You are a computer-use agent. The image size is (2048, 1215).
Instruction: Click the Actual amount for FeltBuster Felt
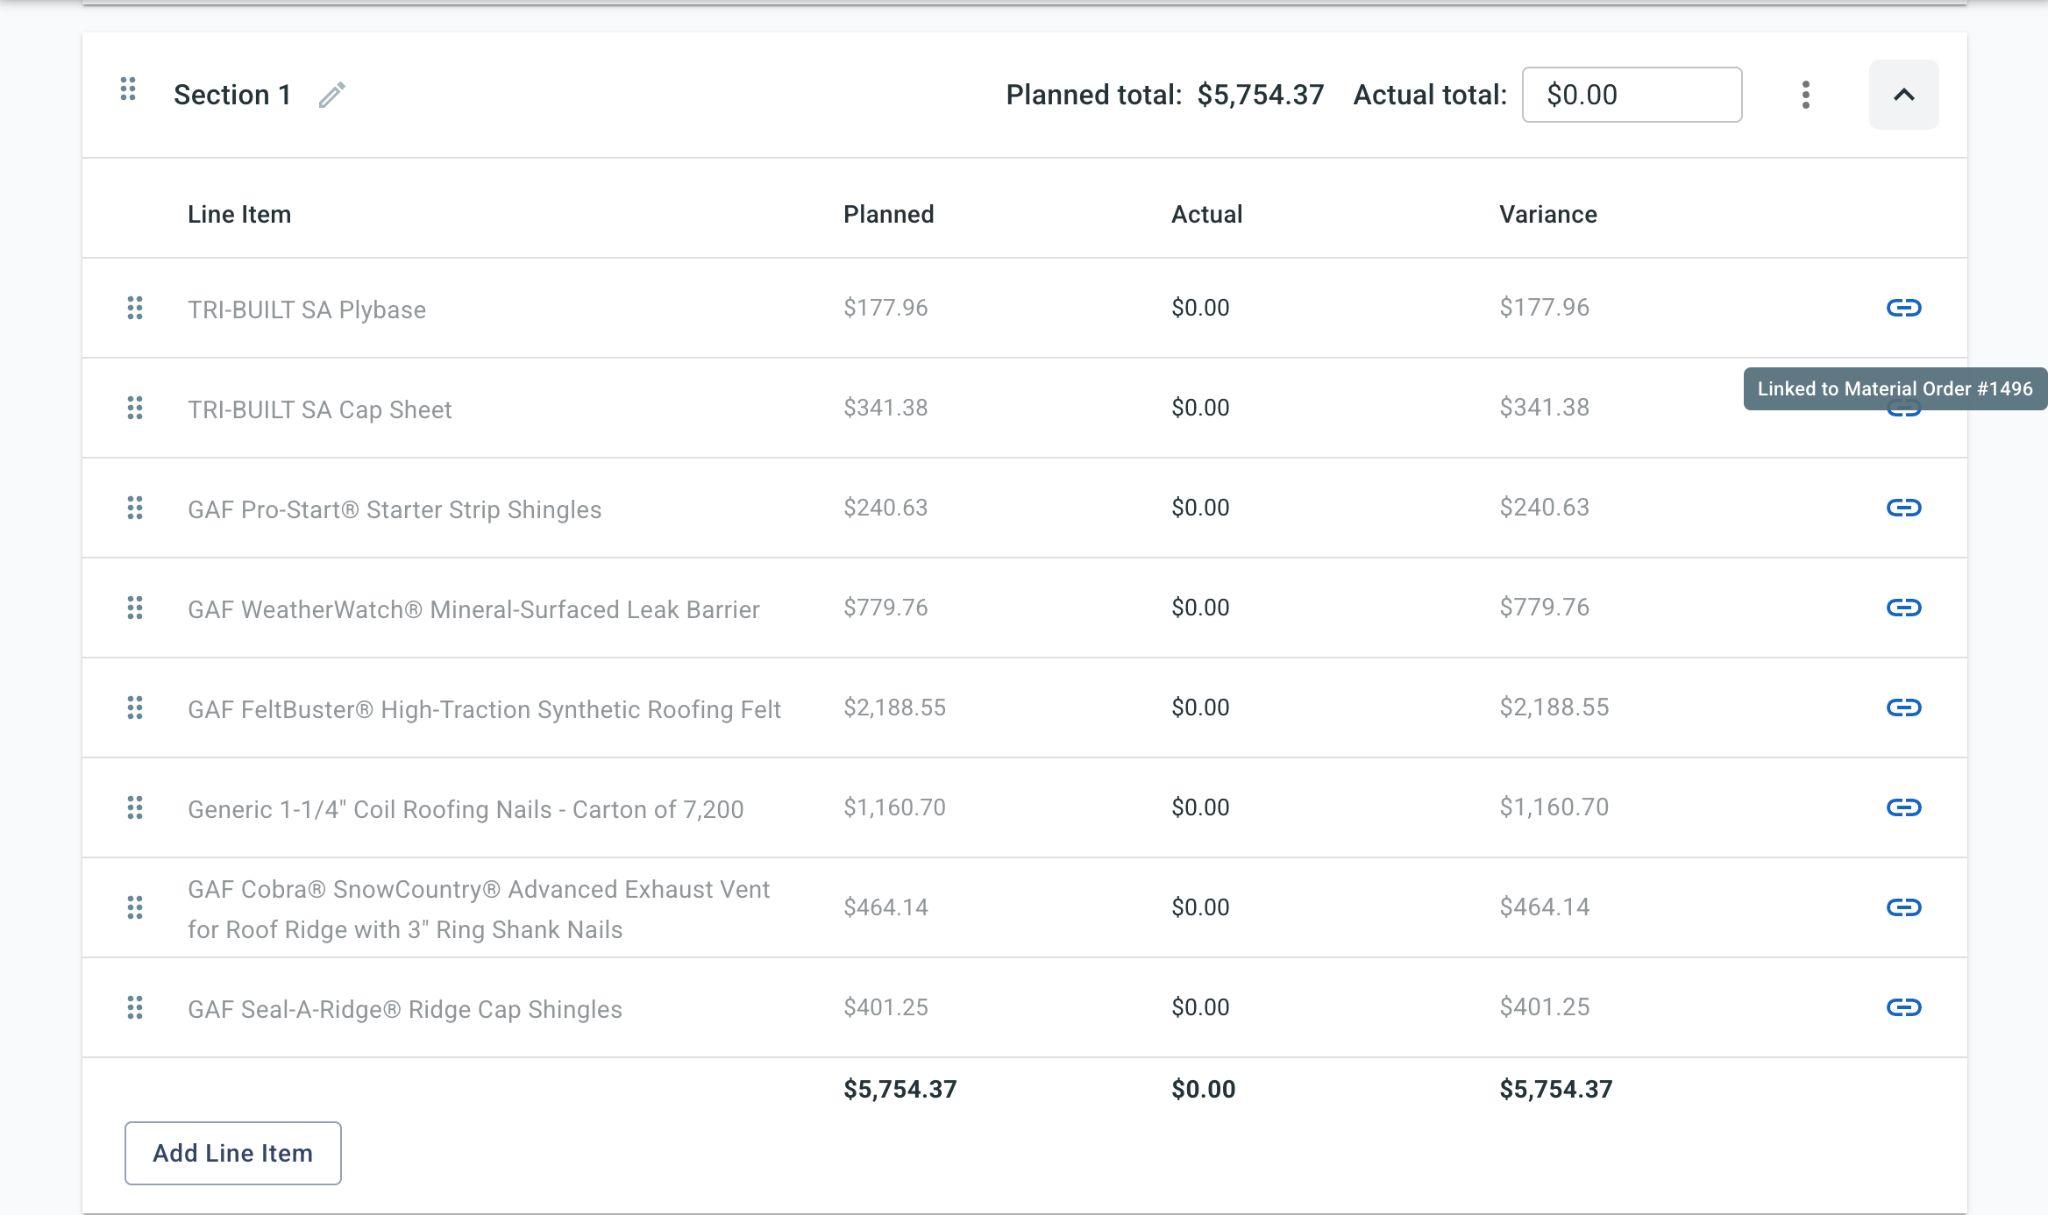tap(1200, 708)
